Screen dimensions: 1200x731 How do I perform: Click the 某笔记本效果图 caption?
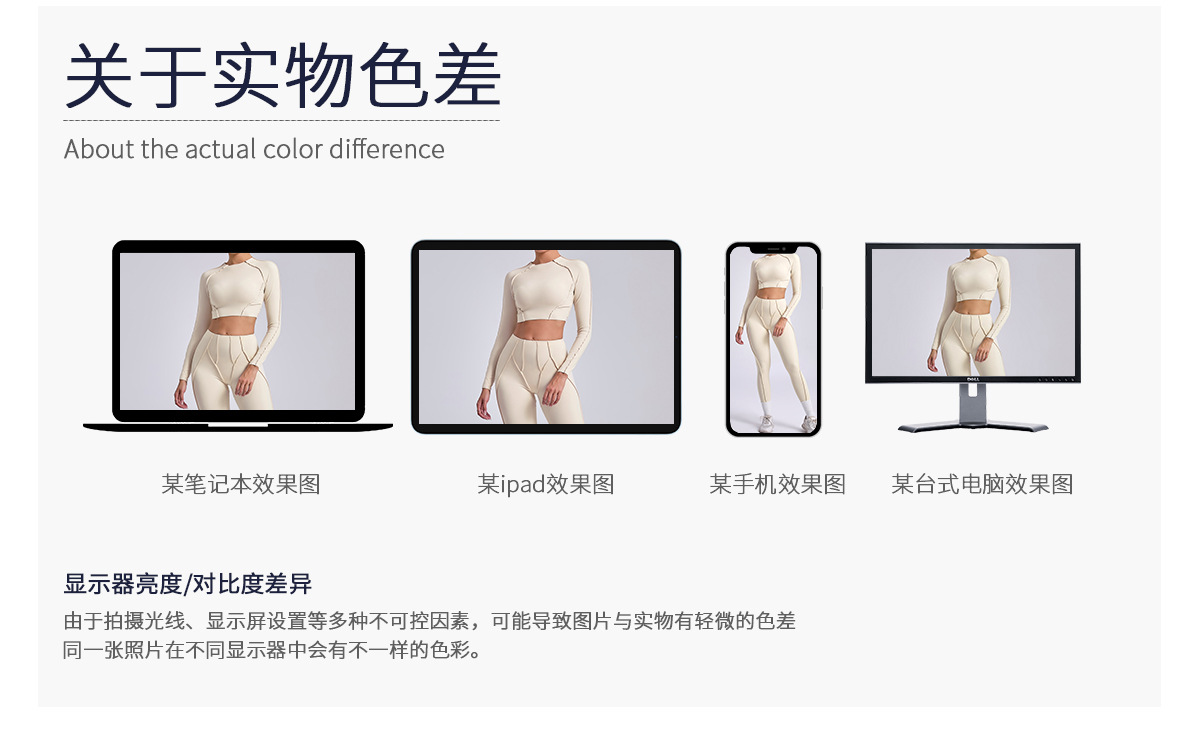click(x=241, y=485)
